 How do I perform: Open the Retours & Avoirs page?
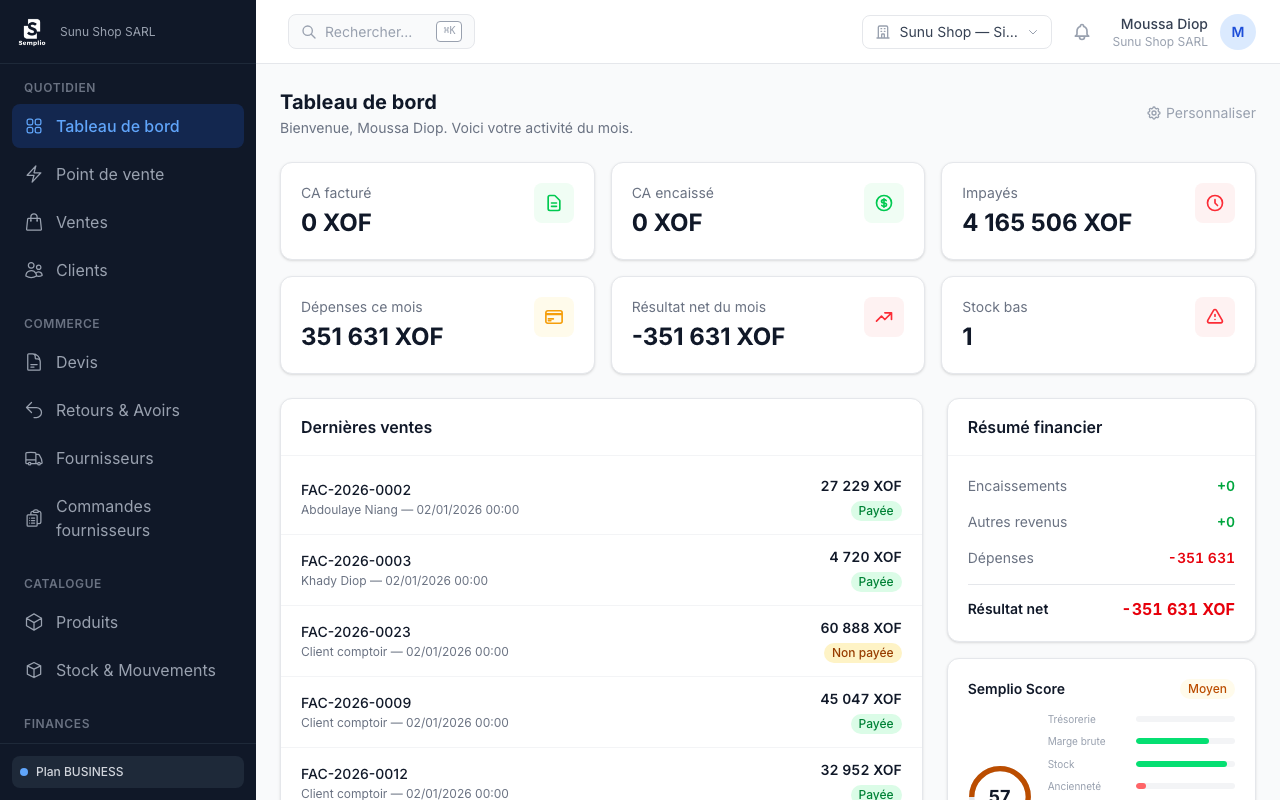(117, 410)
